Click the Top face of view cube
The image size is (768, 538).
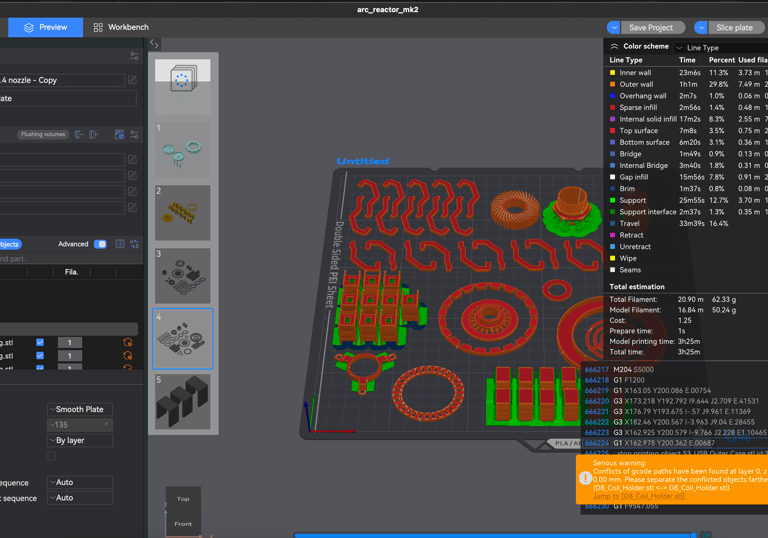[x=183, y=499]
